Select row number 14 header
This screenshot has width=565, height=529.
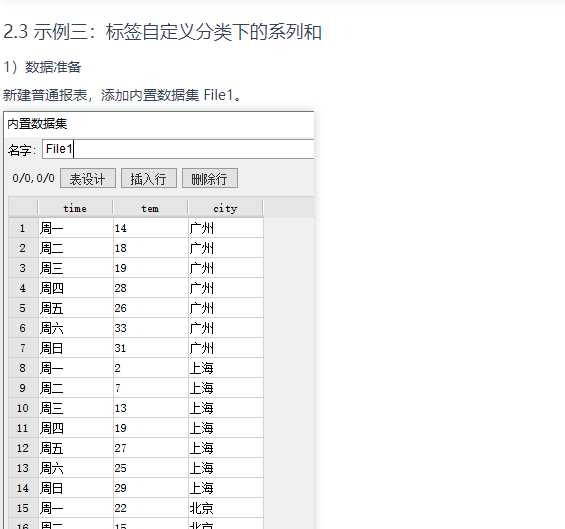(x=23, y=488)
